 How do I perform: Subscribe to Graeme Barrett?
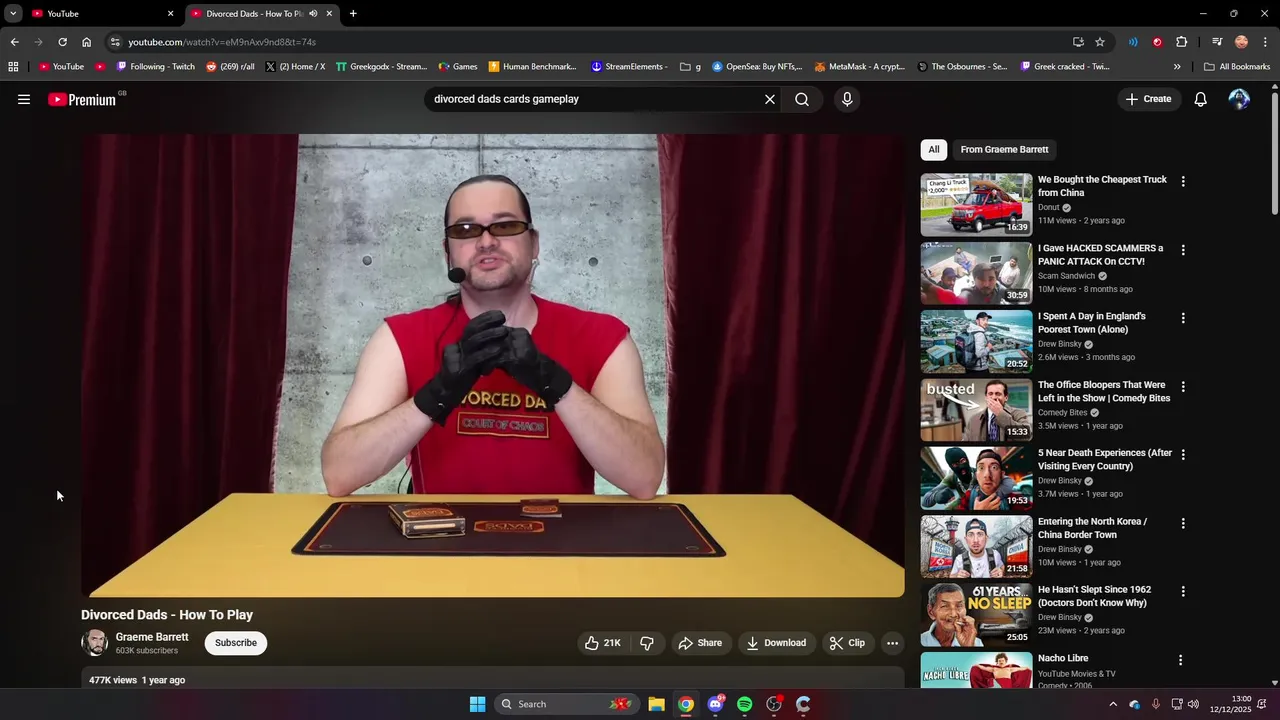coord(236,643)
